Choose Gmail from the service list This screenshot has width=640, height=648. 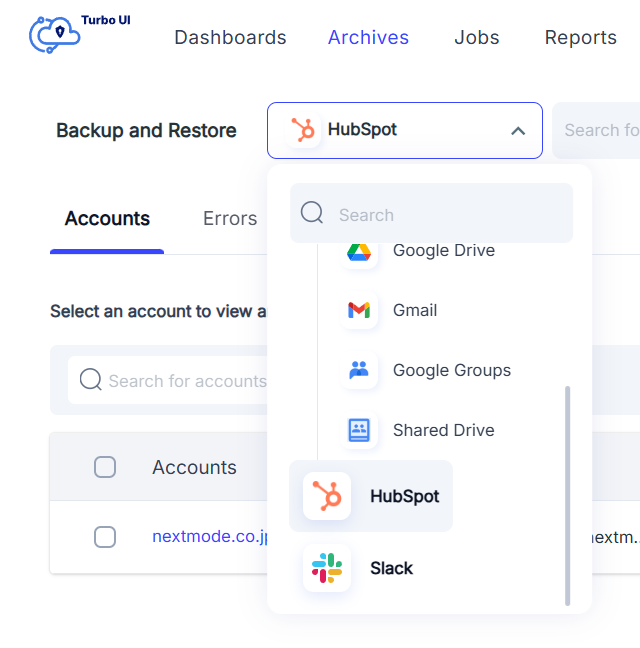(414, 310)
